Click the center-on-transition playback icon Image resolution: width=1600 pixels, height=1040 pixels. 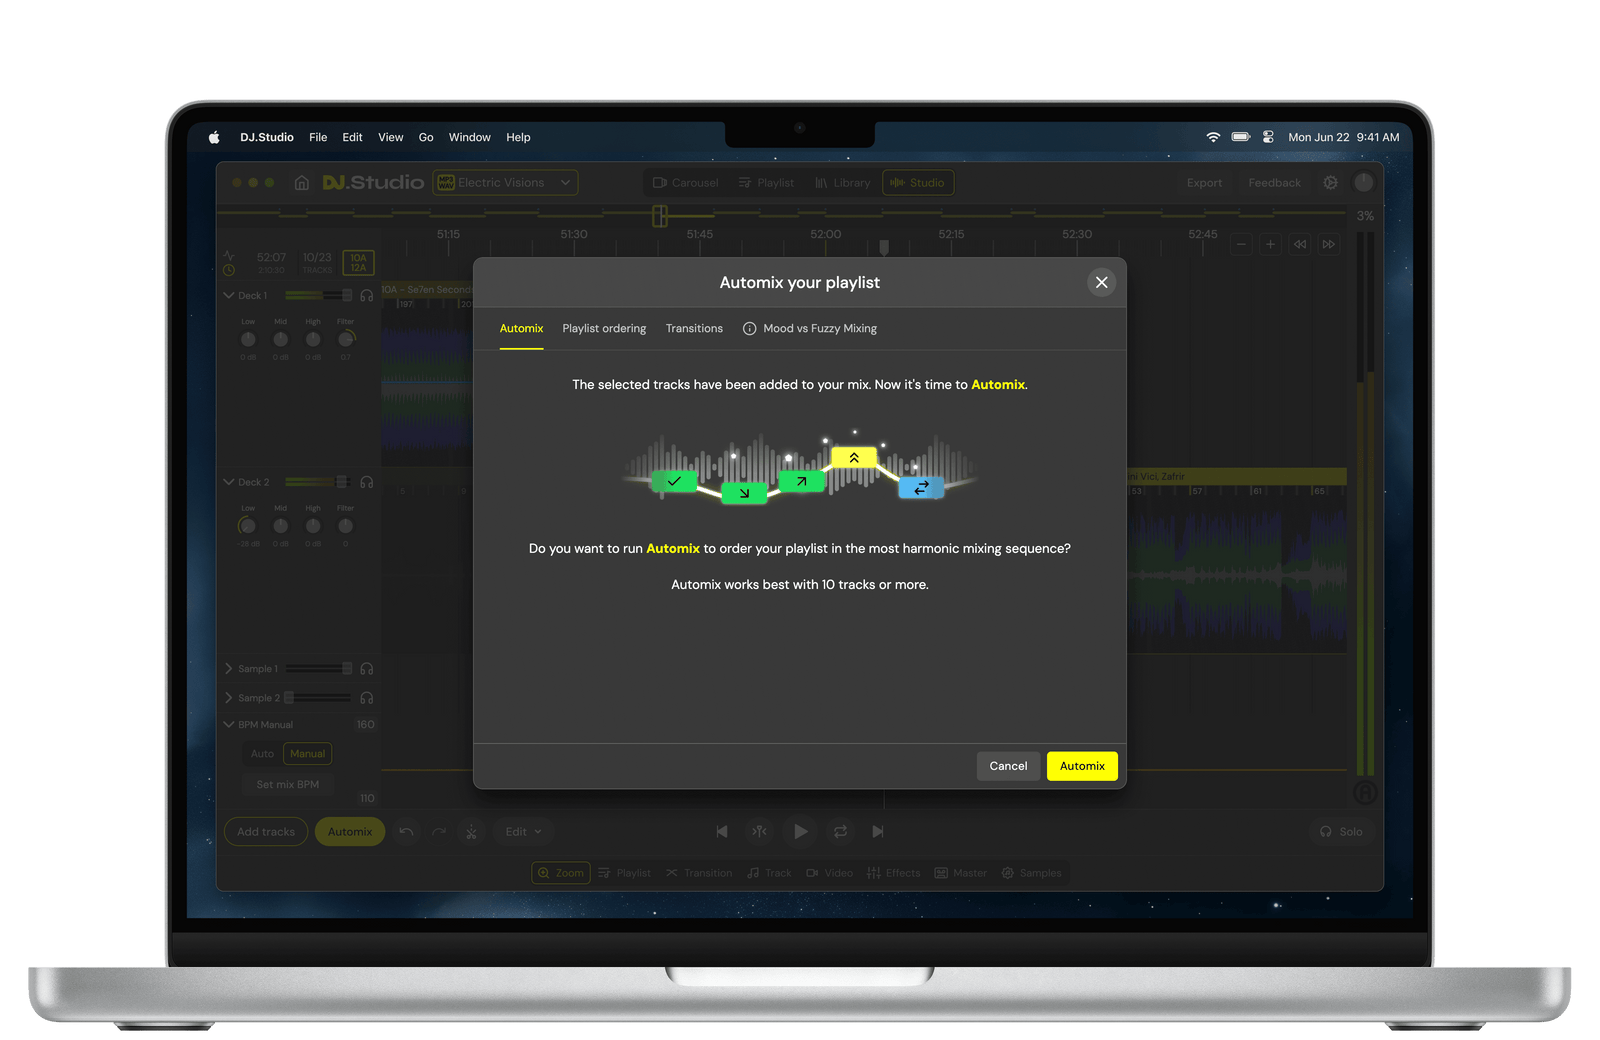(x=760, y=832)
